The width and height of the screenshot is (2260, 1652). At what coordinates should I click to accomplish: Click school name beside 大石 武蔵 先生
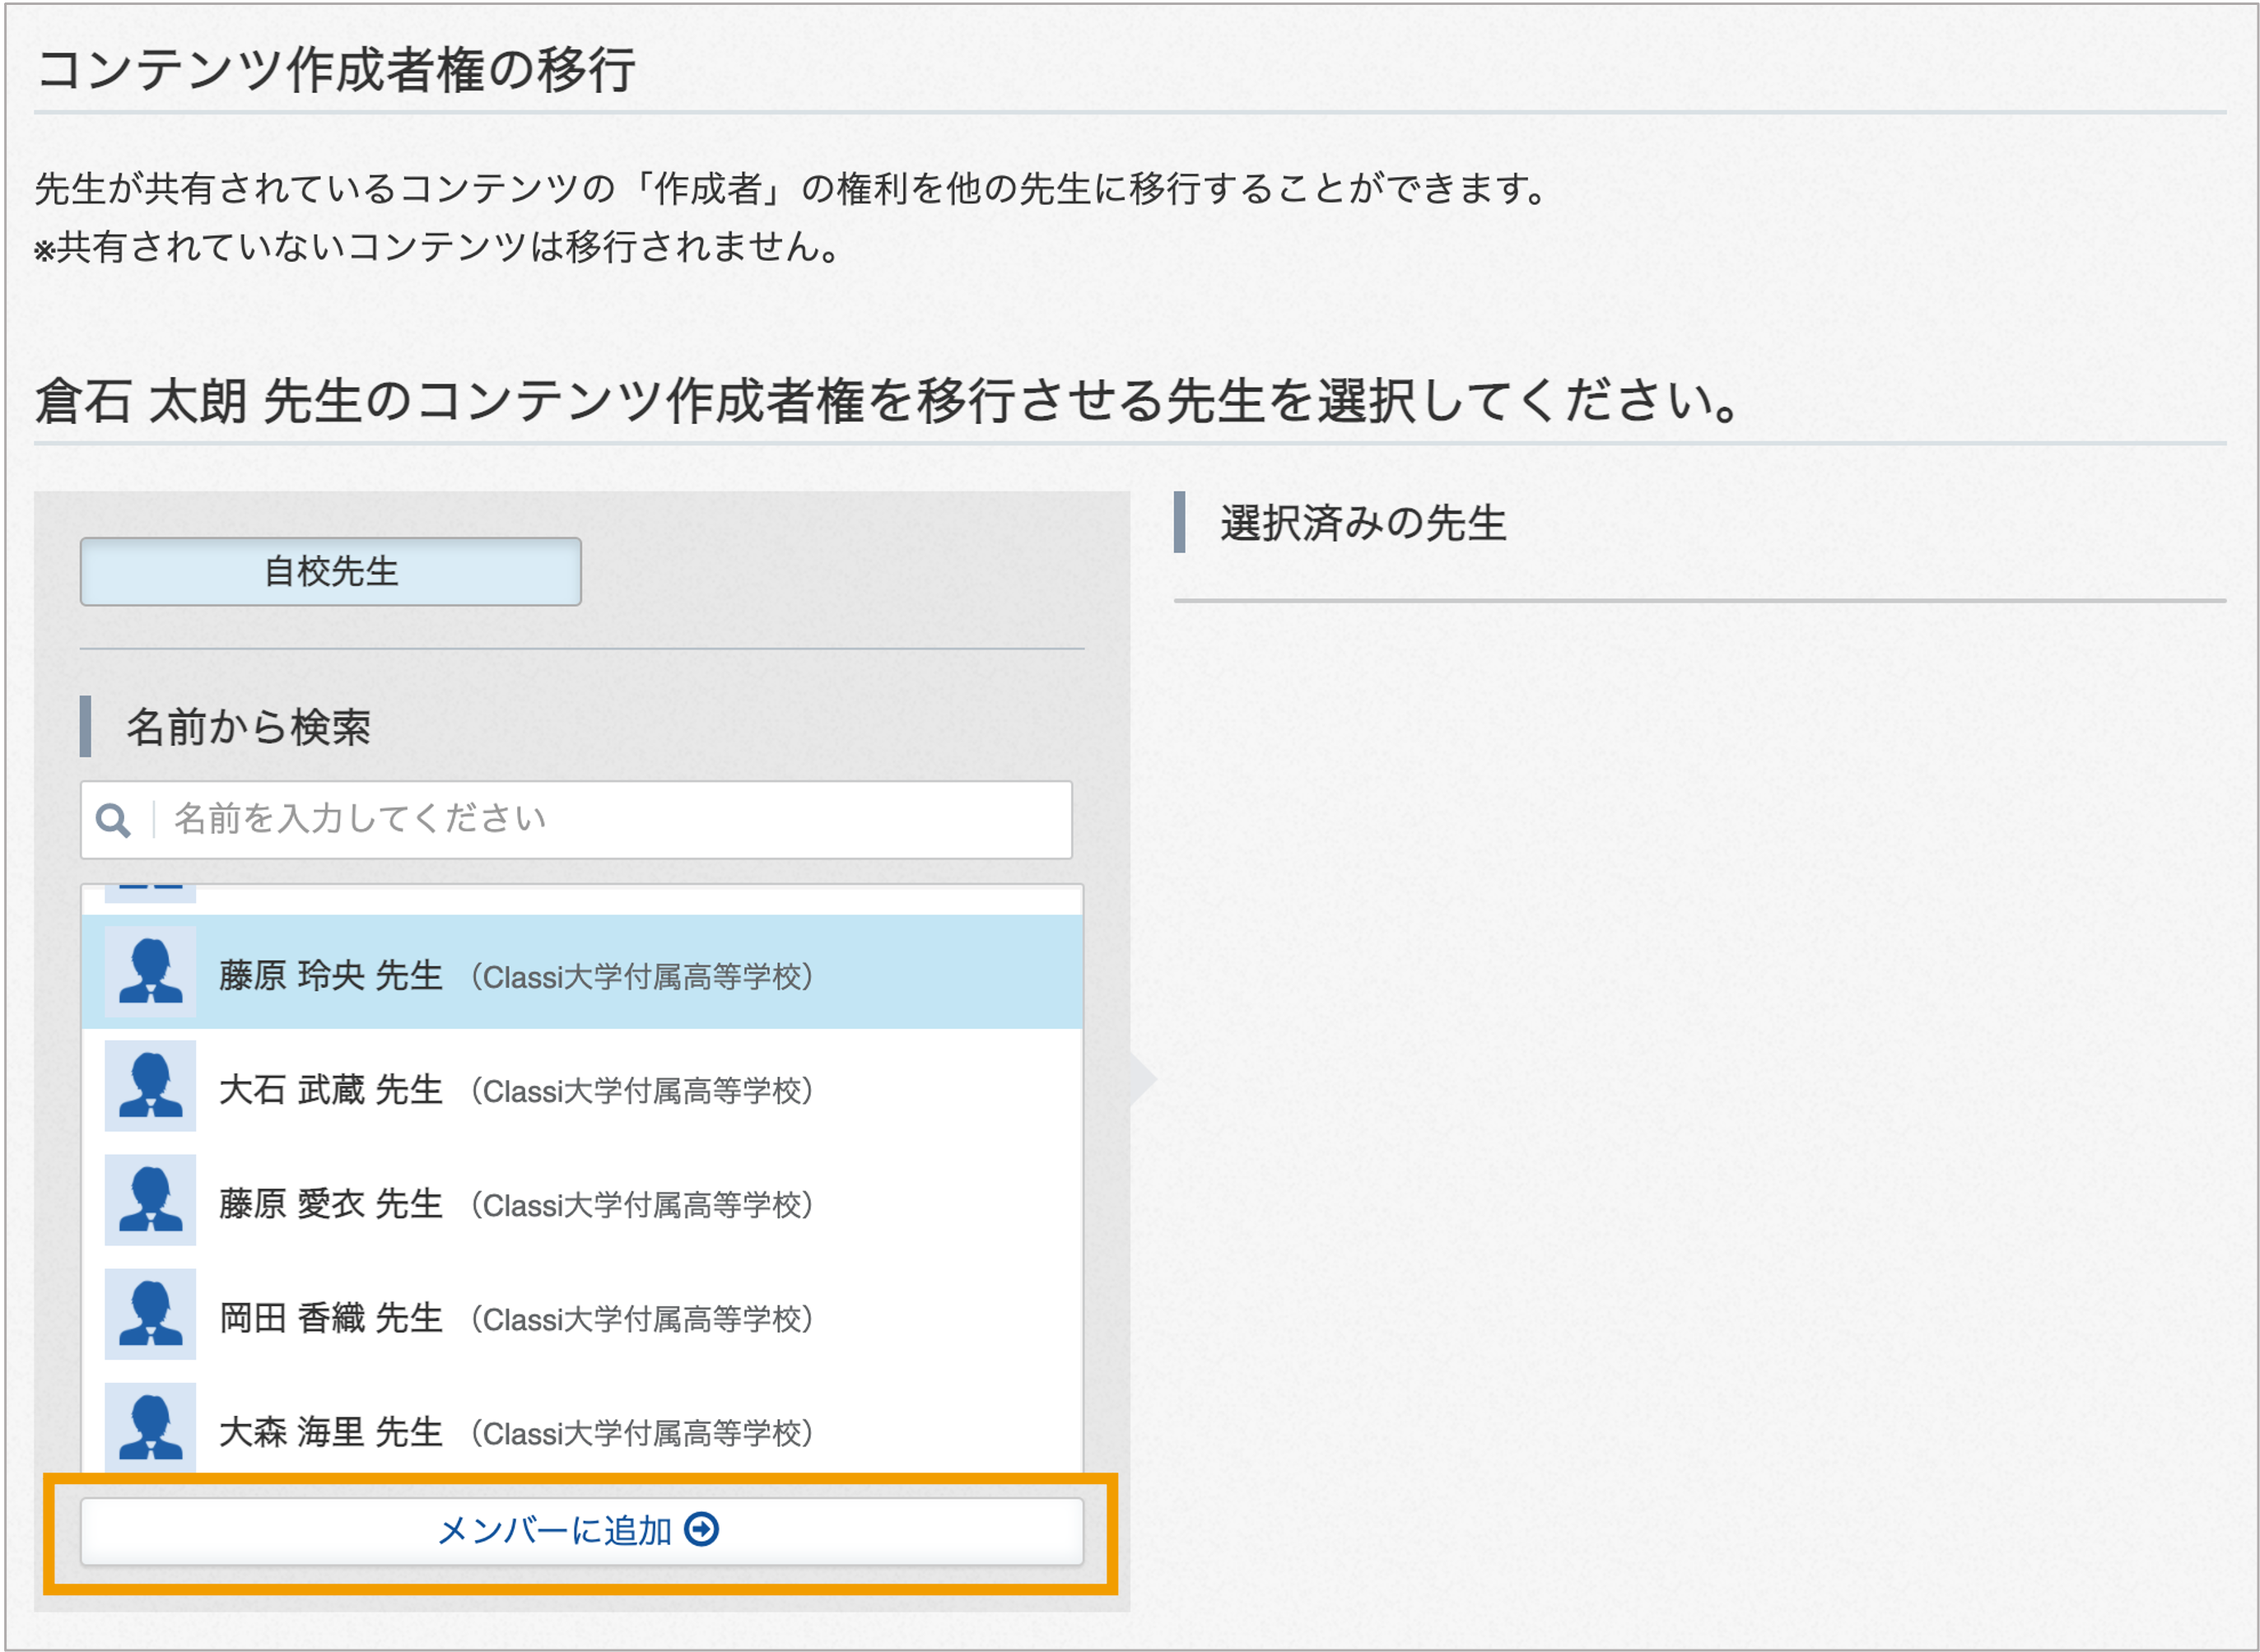[641, 1091]
